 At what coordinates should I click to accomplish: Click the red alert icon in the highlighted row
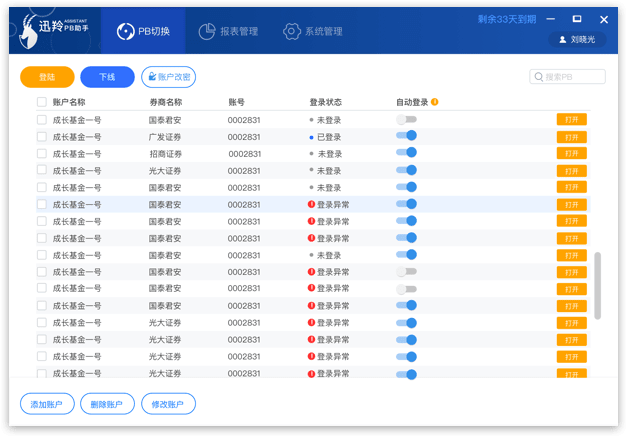pyautogui.click(x=312, y=204)
